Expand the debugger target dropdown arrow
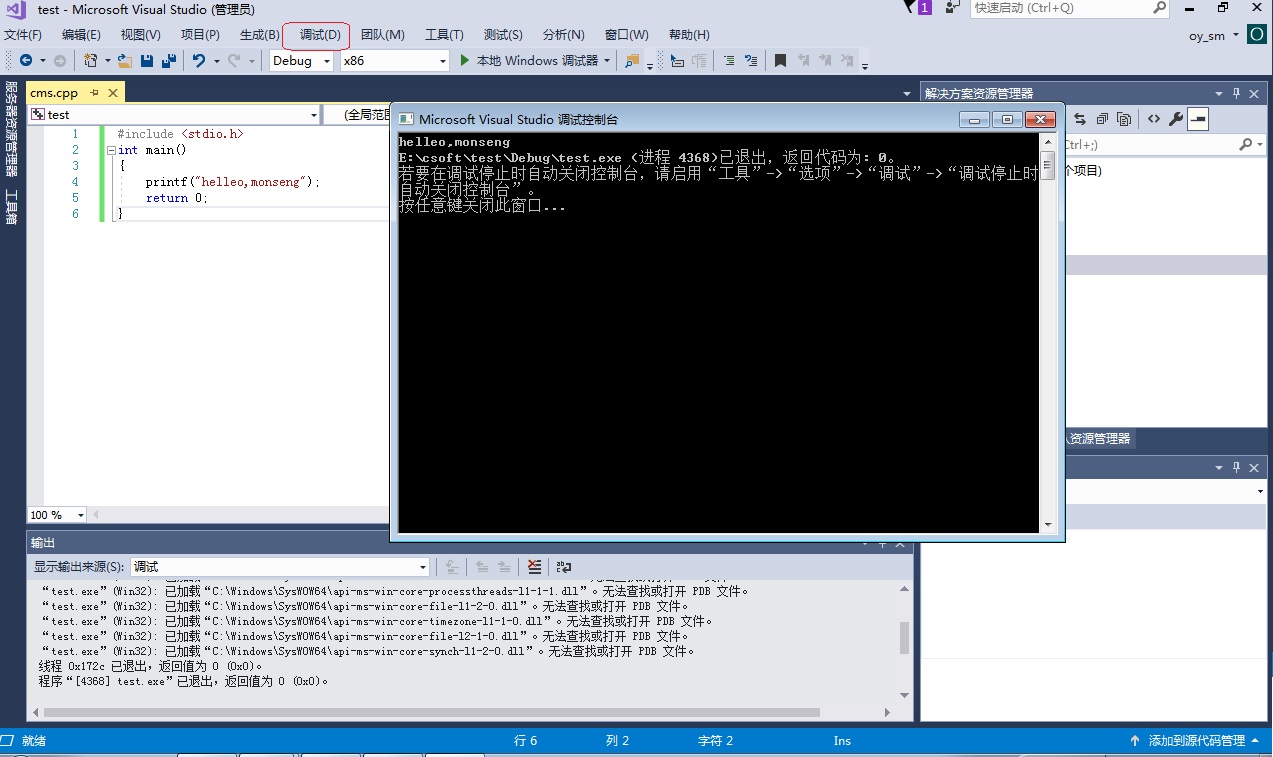1273x757 pixels. point(607,61)
